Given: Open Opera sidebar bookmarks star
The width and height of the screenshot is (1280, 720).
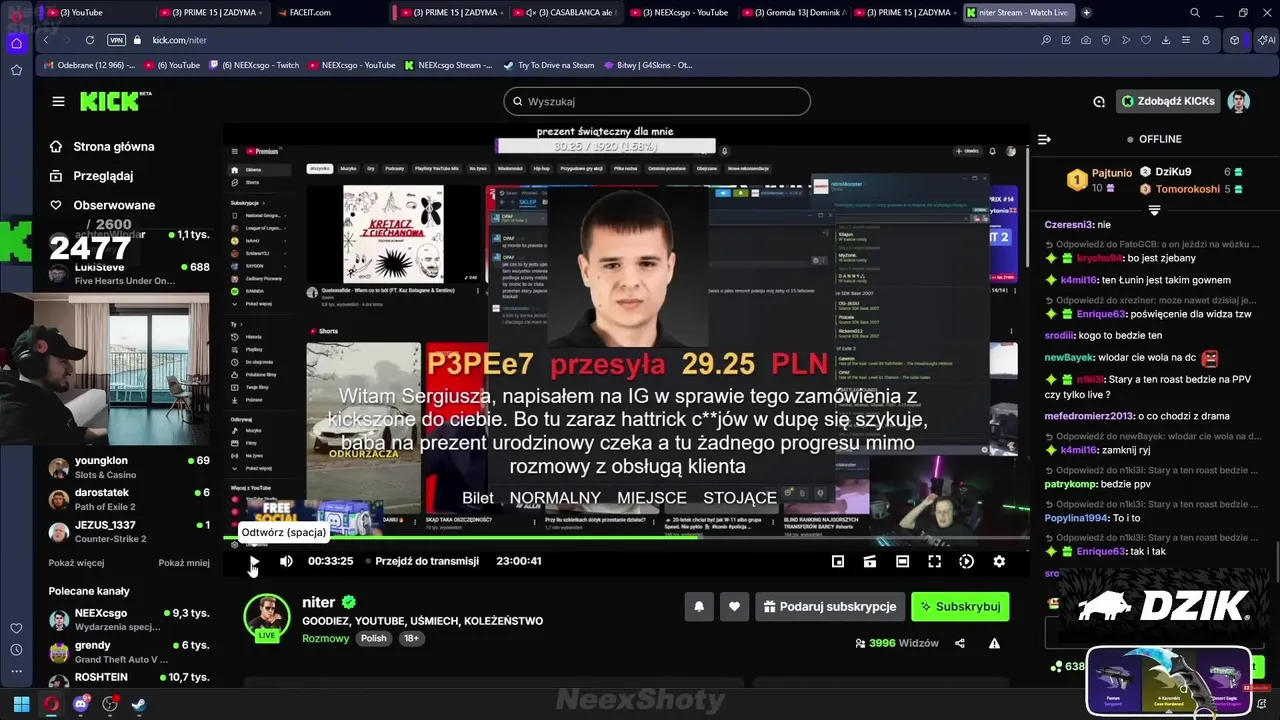Looking at the screenshot, I should click(x=16, y=70).
